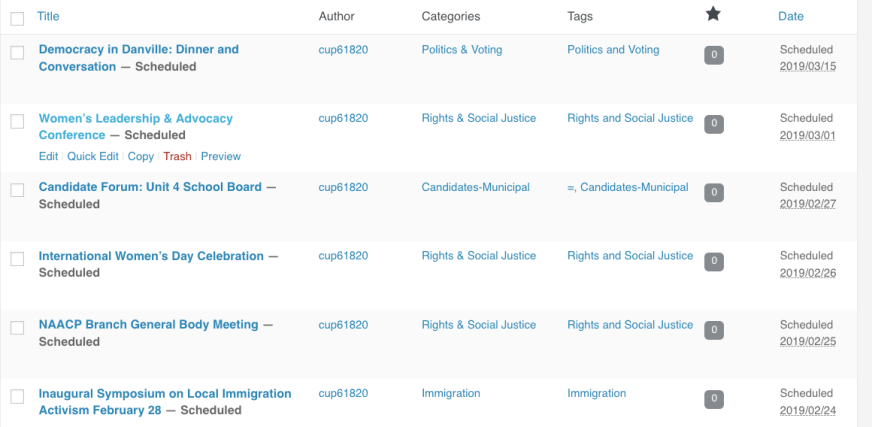Open the Democracy in Danville post title
Image resolution: width=872 pixels, height=427 pixels.
tap(138, 49)
